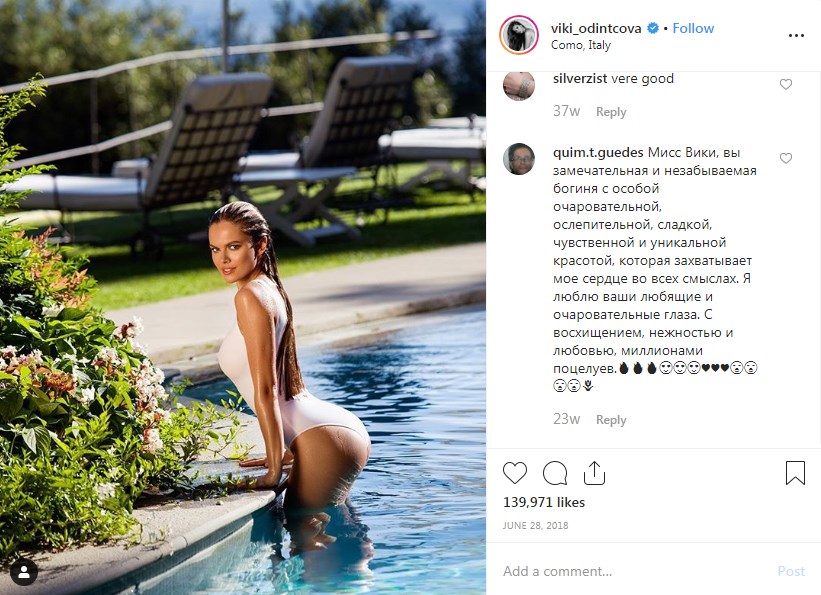This screenshot has width=821, height=595.
Task: Open viki_odintcova username link
Action: click(596, 28)
